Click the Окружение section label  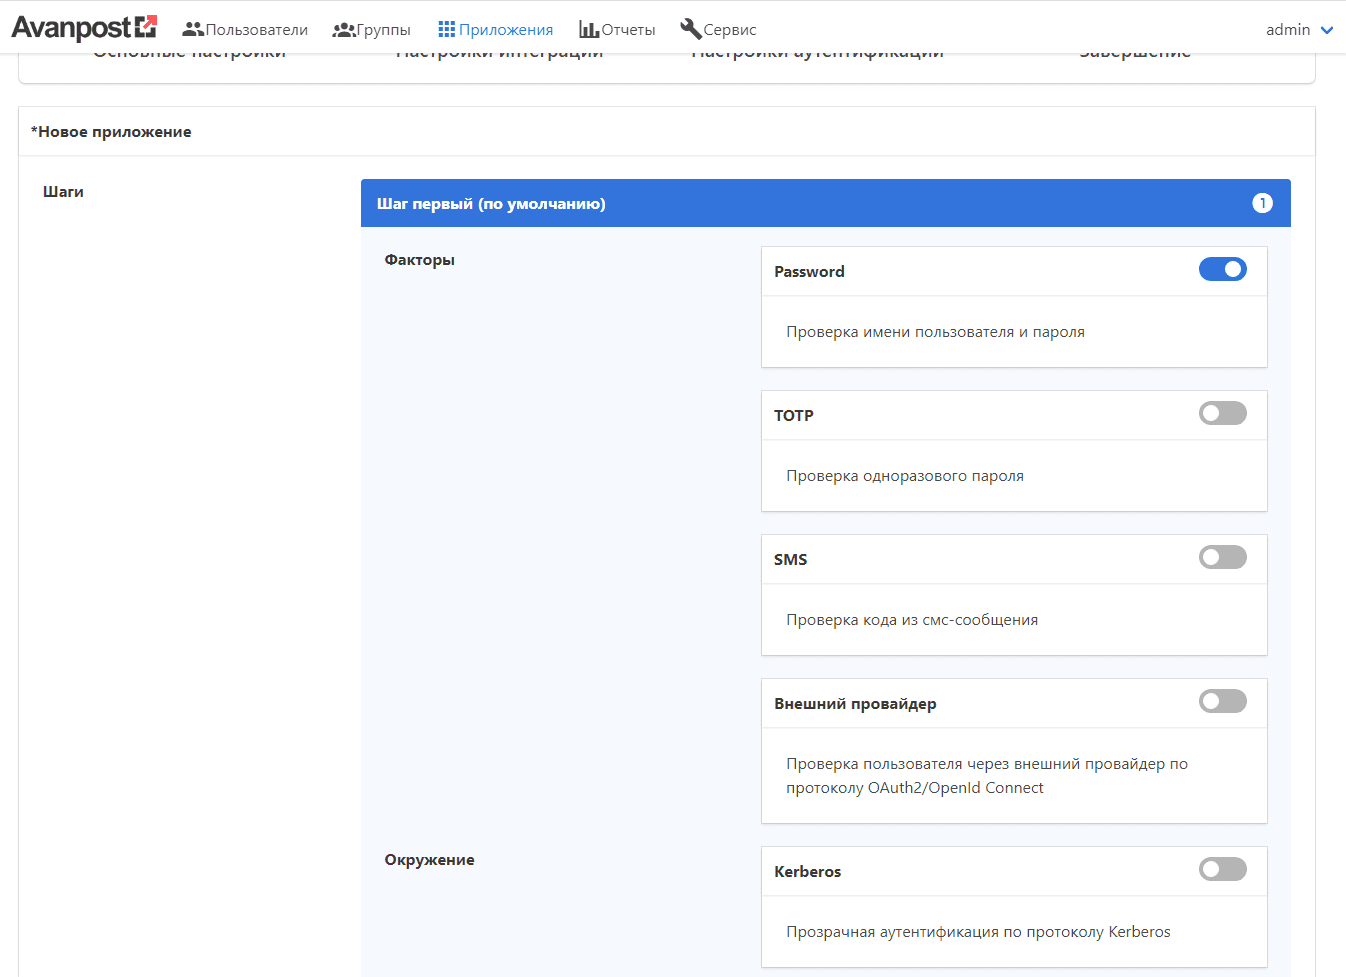(x=430, y=860)
